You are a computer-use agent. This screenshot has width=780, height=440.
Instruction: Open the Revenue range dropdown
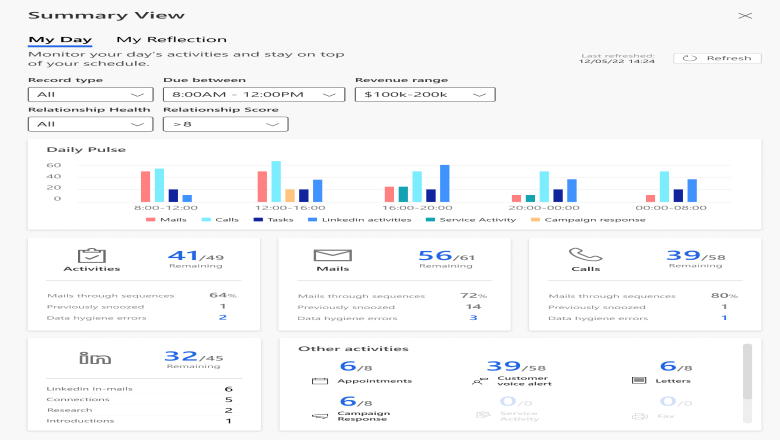[x=425, y=94]
